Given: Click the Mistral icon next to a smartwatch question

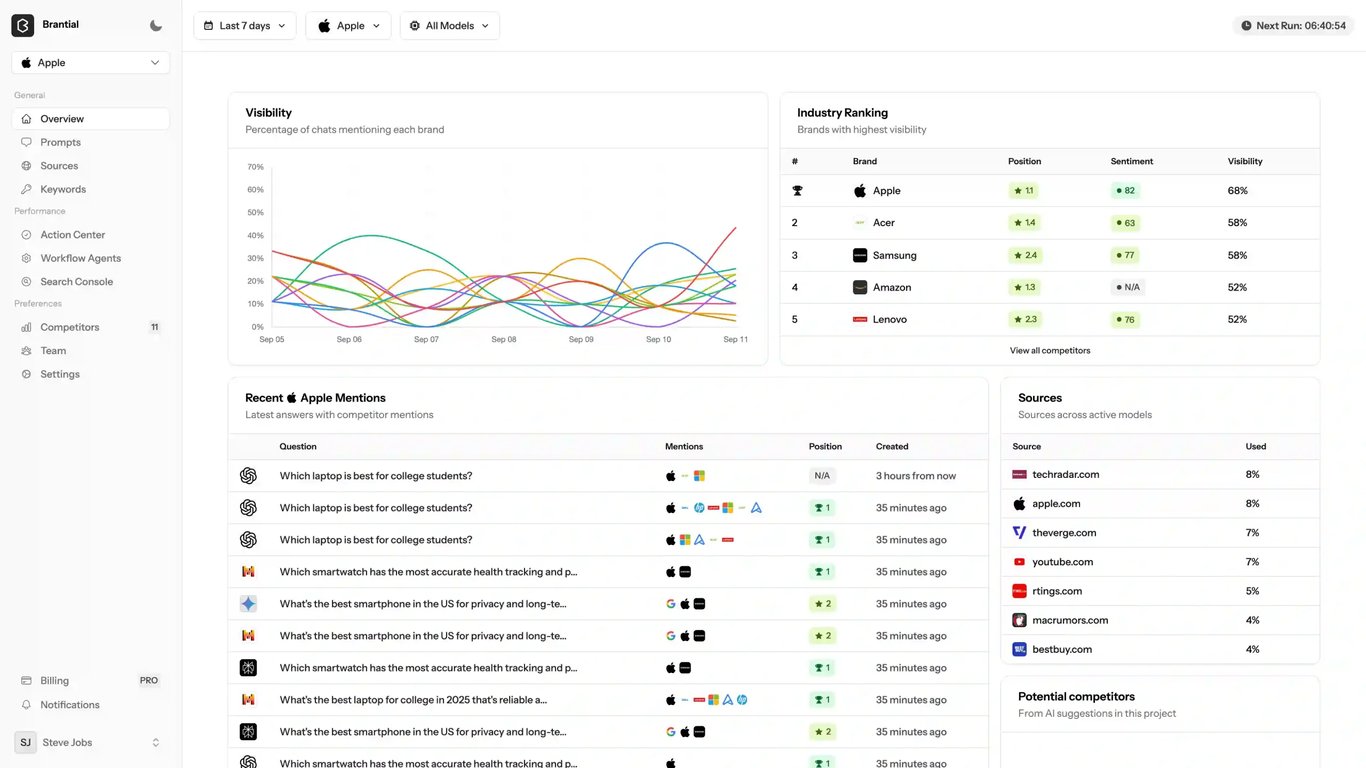Looking at the screenshot, I should click(248, 571).
